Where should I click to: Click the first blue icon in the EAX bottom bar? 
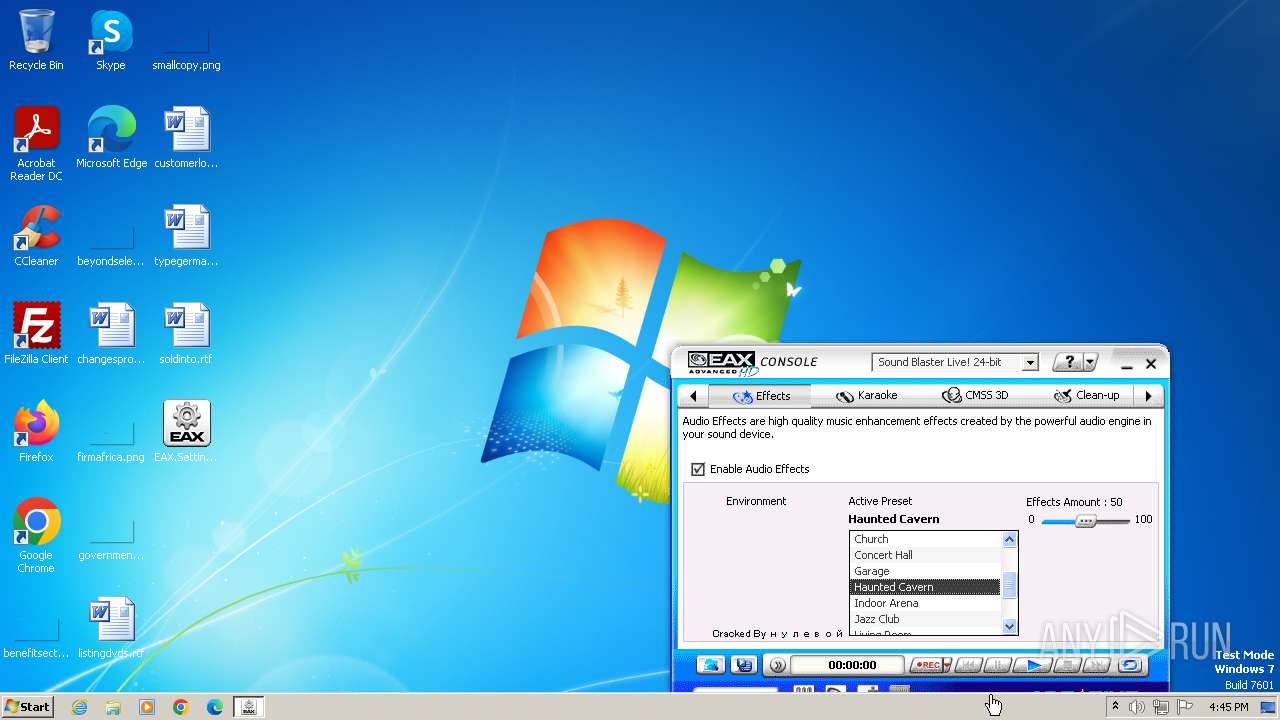[x=710, y=665]
